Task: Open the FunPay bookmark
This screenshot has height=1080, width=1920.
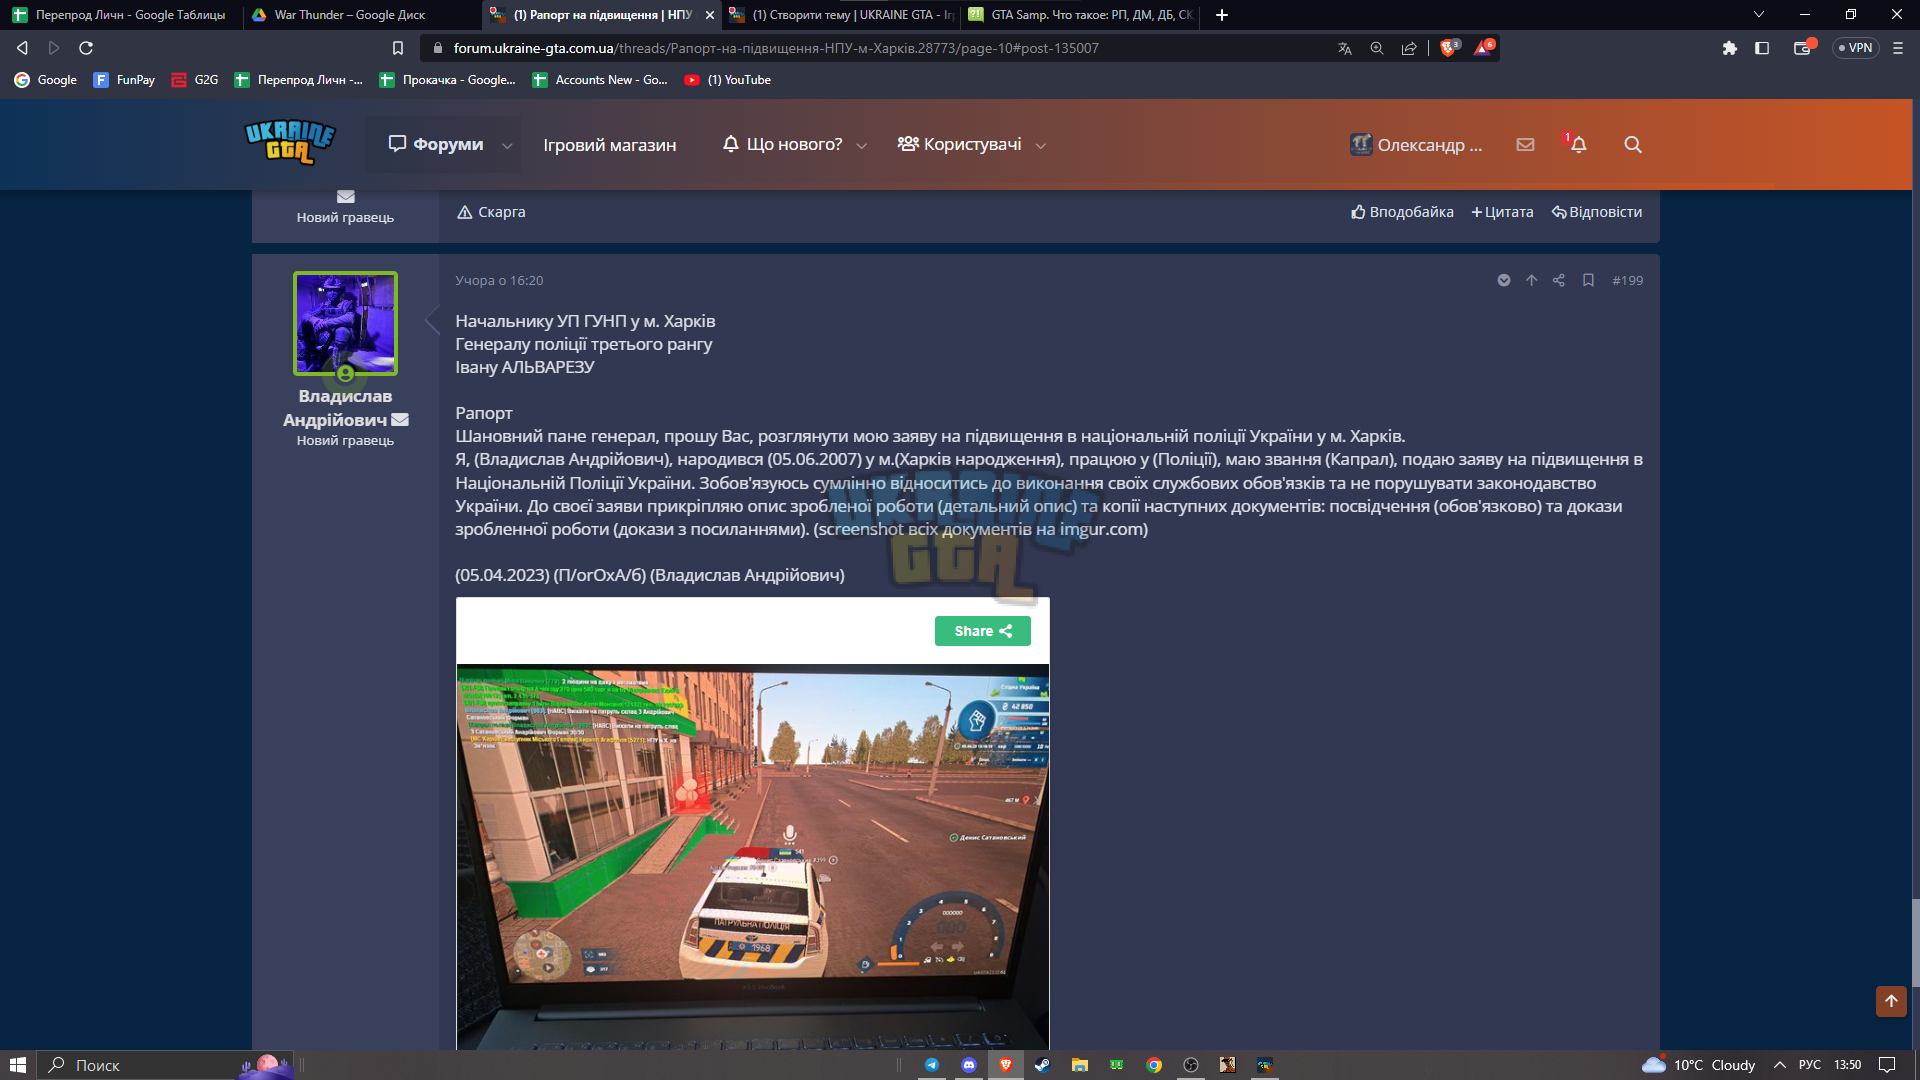Action: pos(124,80)
